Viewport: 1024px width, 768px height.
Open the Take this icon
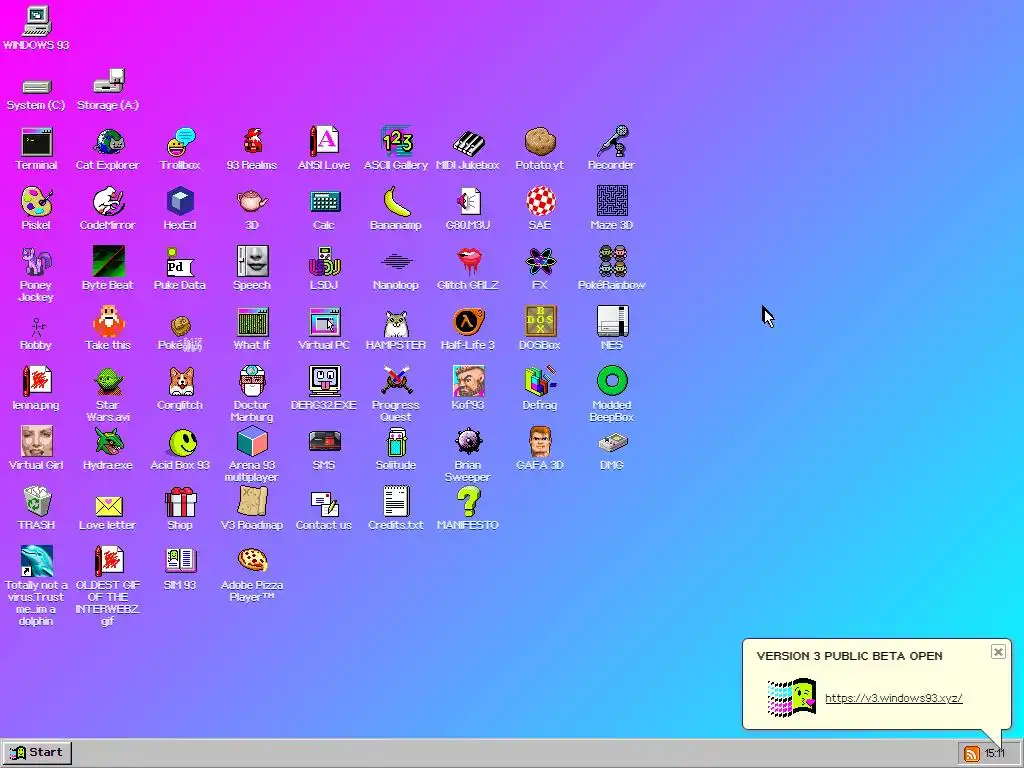[108, 321]
